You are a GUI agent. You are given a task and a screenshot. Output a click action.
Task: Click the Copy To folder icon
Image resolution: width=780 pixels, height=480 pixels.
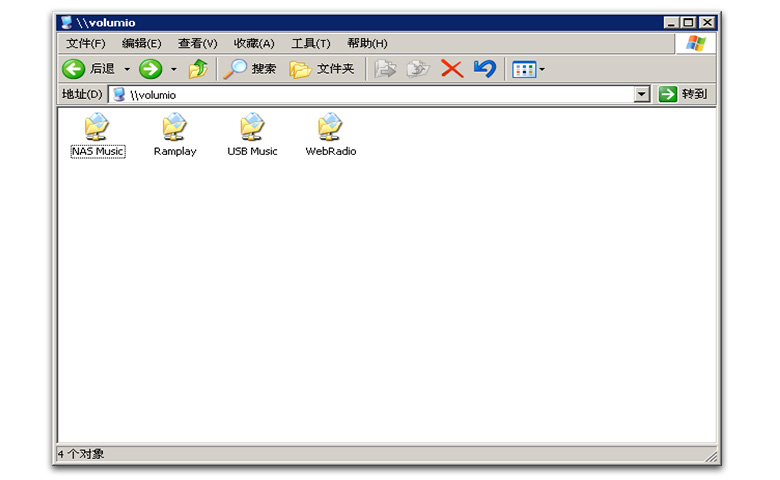(x=418, y=69)
